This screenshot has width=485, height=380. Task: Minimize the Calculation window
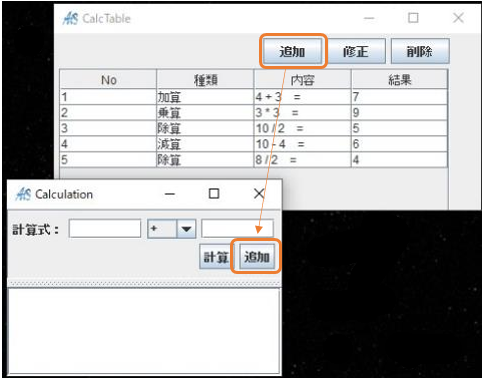tap(170, 194)
